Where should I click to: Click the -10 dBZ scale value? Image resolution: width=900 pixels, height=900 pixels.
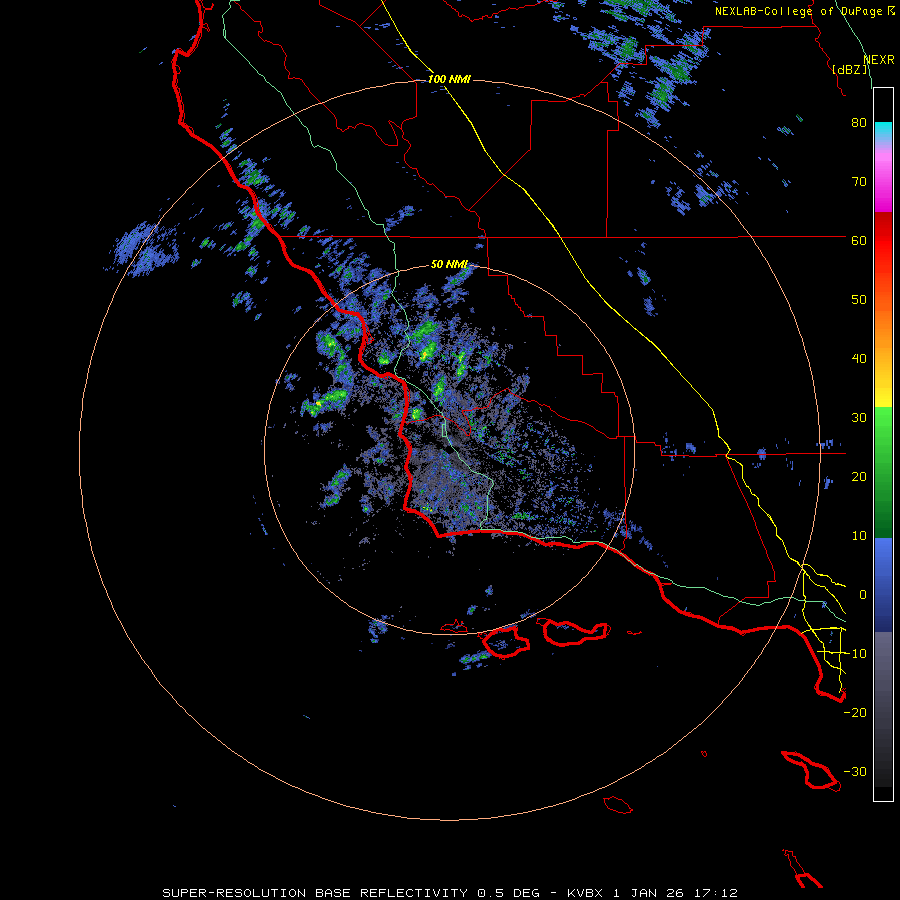(x=855, y=654)
